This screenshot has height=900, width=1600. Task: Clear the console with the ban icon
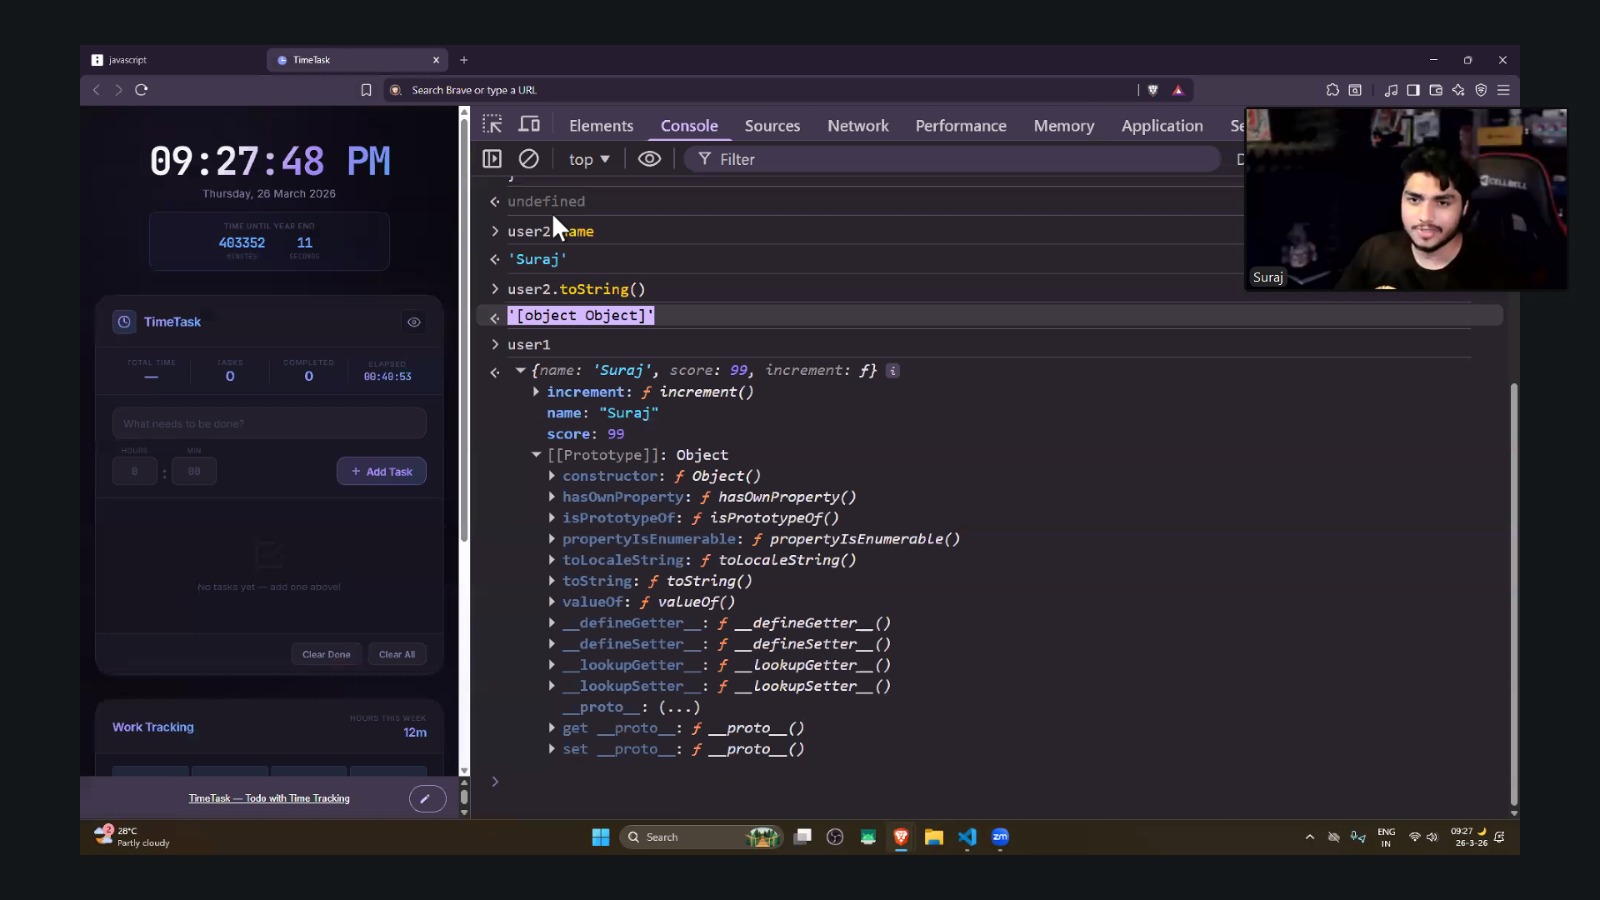(529, 159)
